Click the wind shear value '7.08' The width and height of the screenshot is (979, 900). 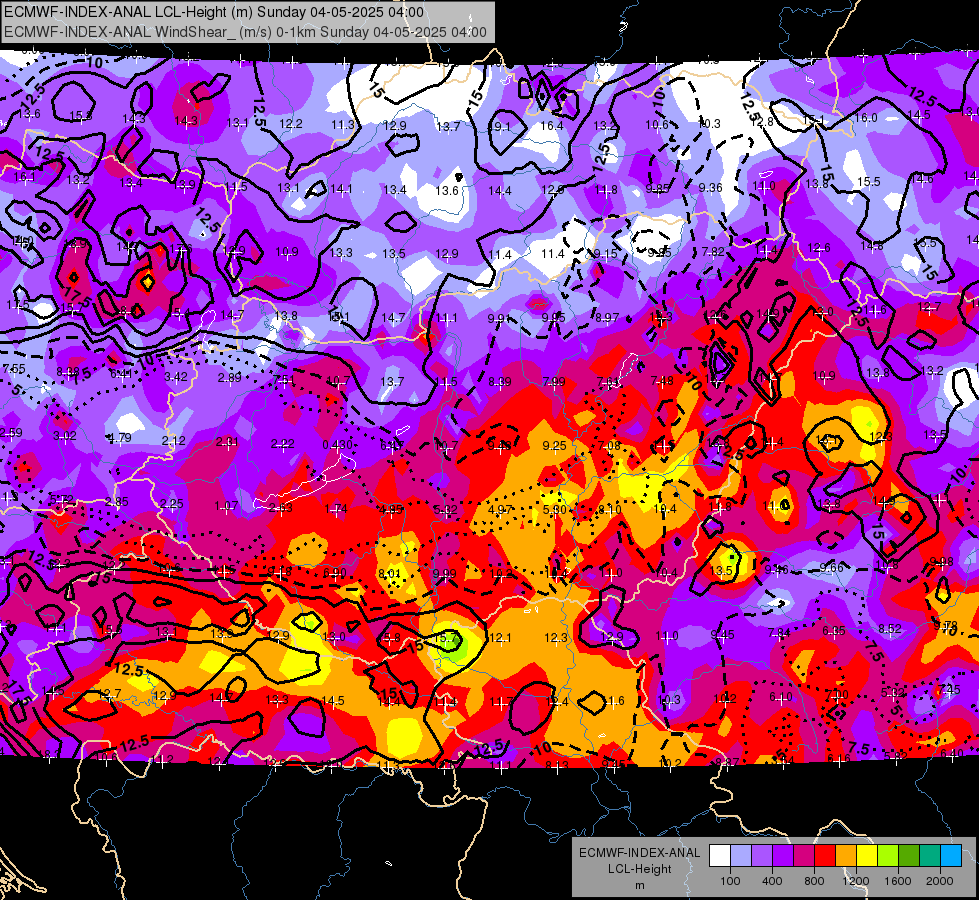[x=609, y=445]
